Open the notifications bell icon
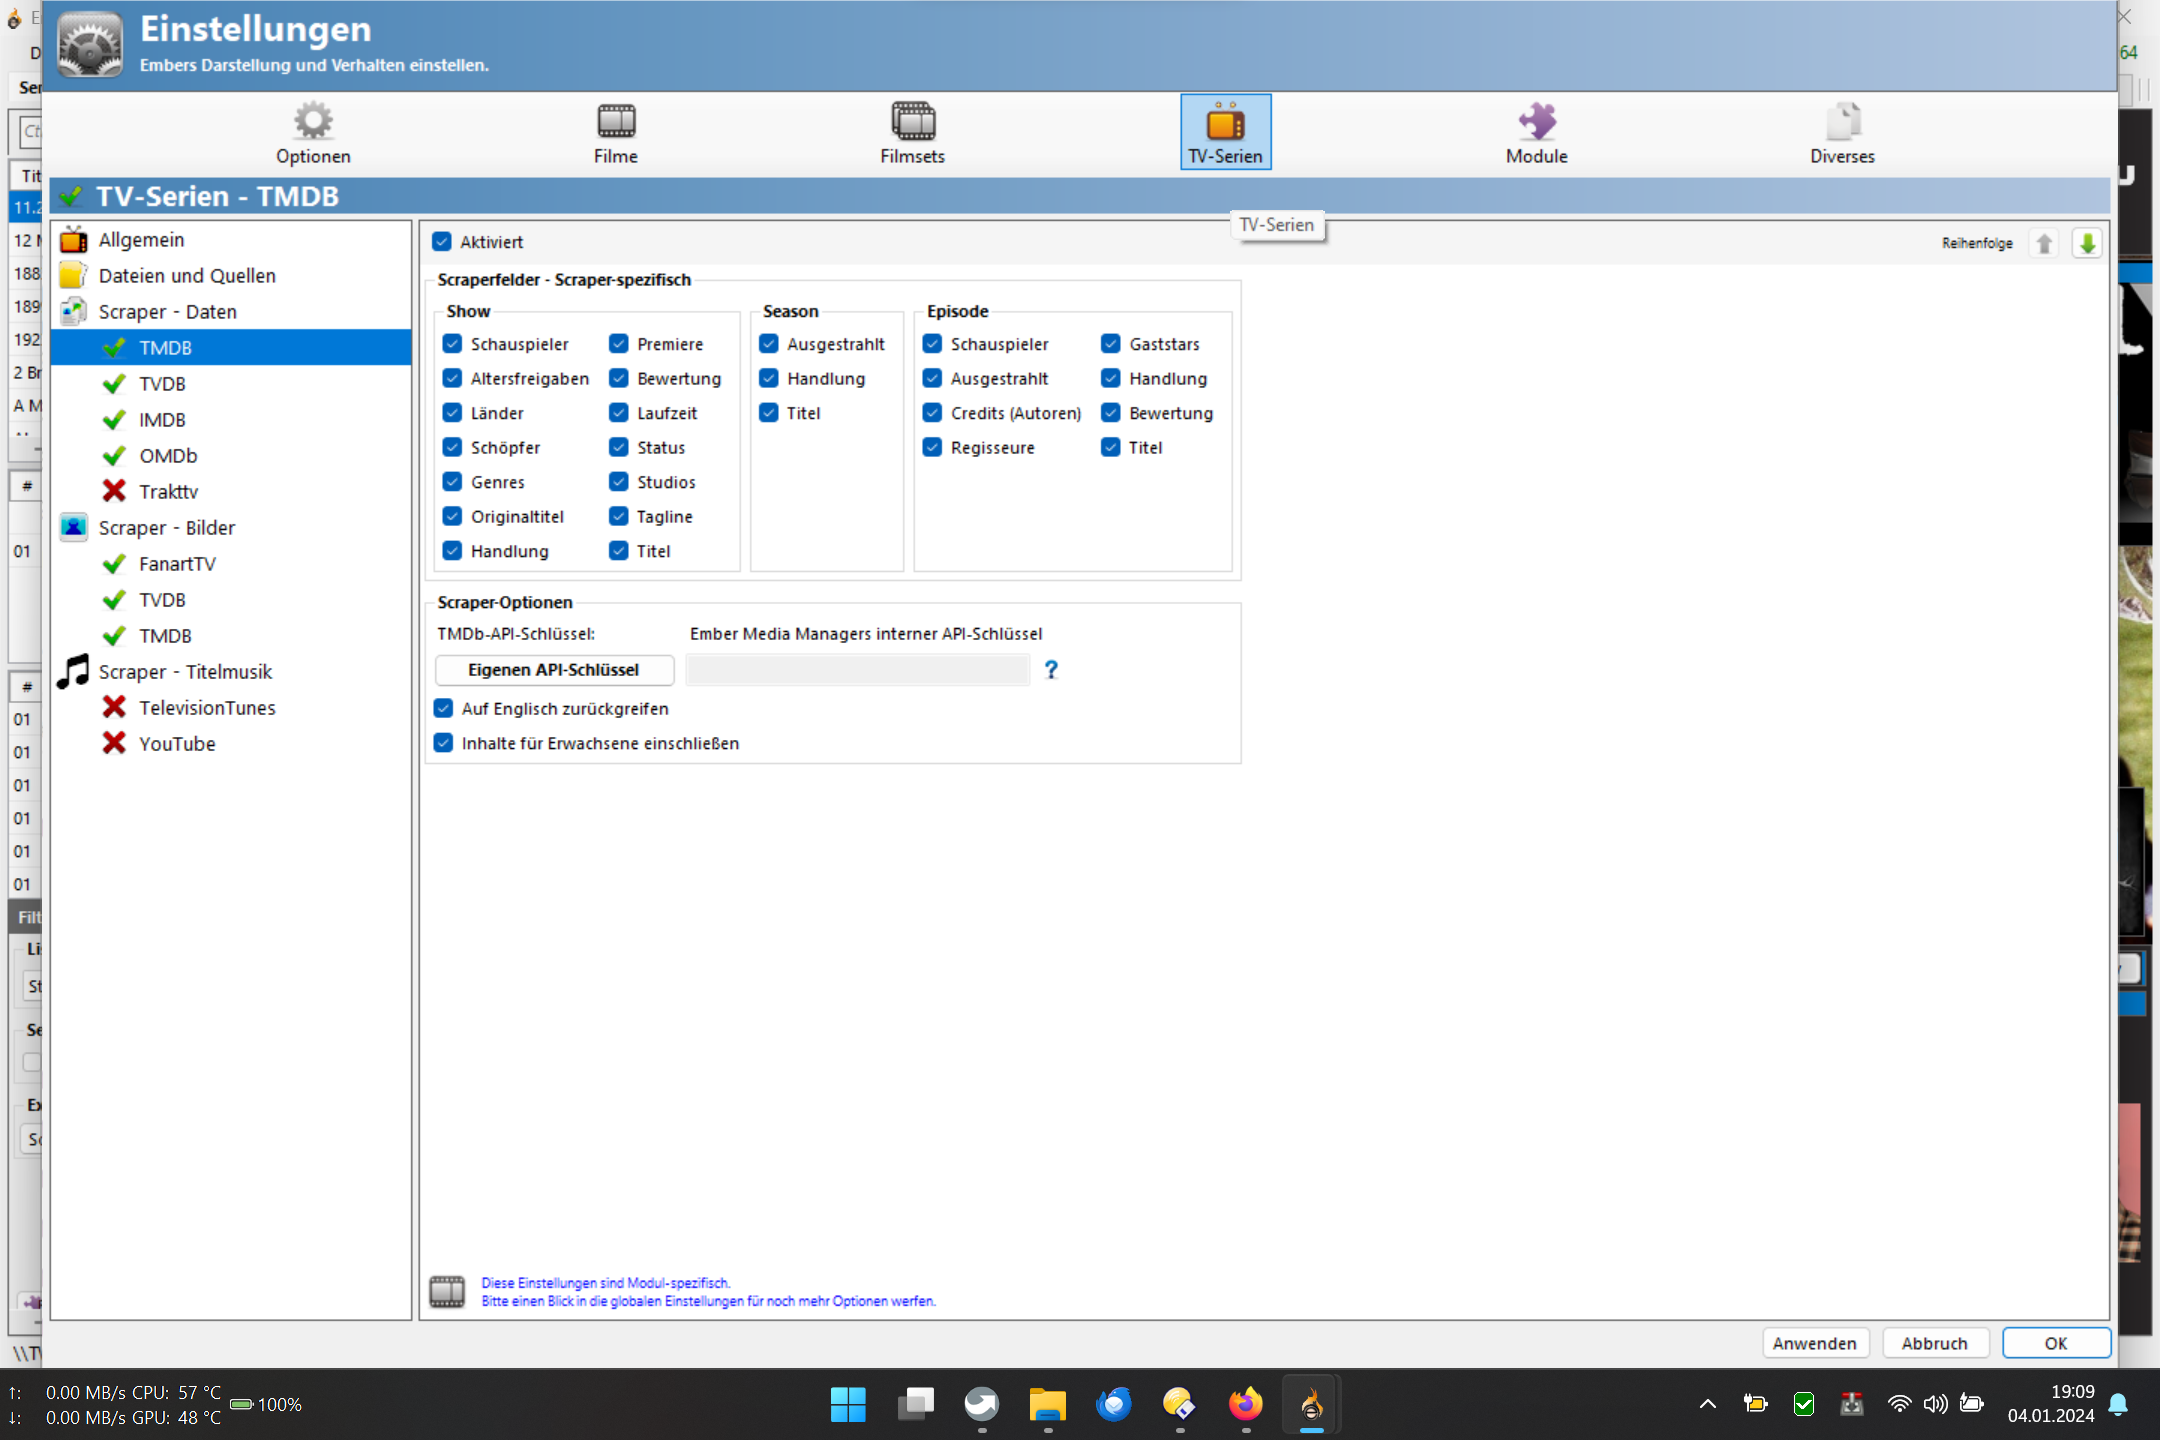 point(2118,1404)
